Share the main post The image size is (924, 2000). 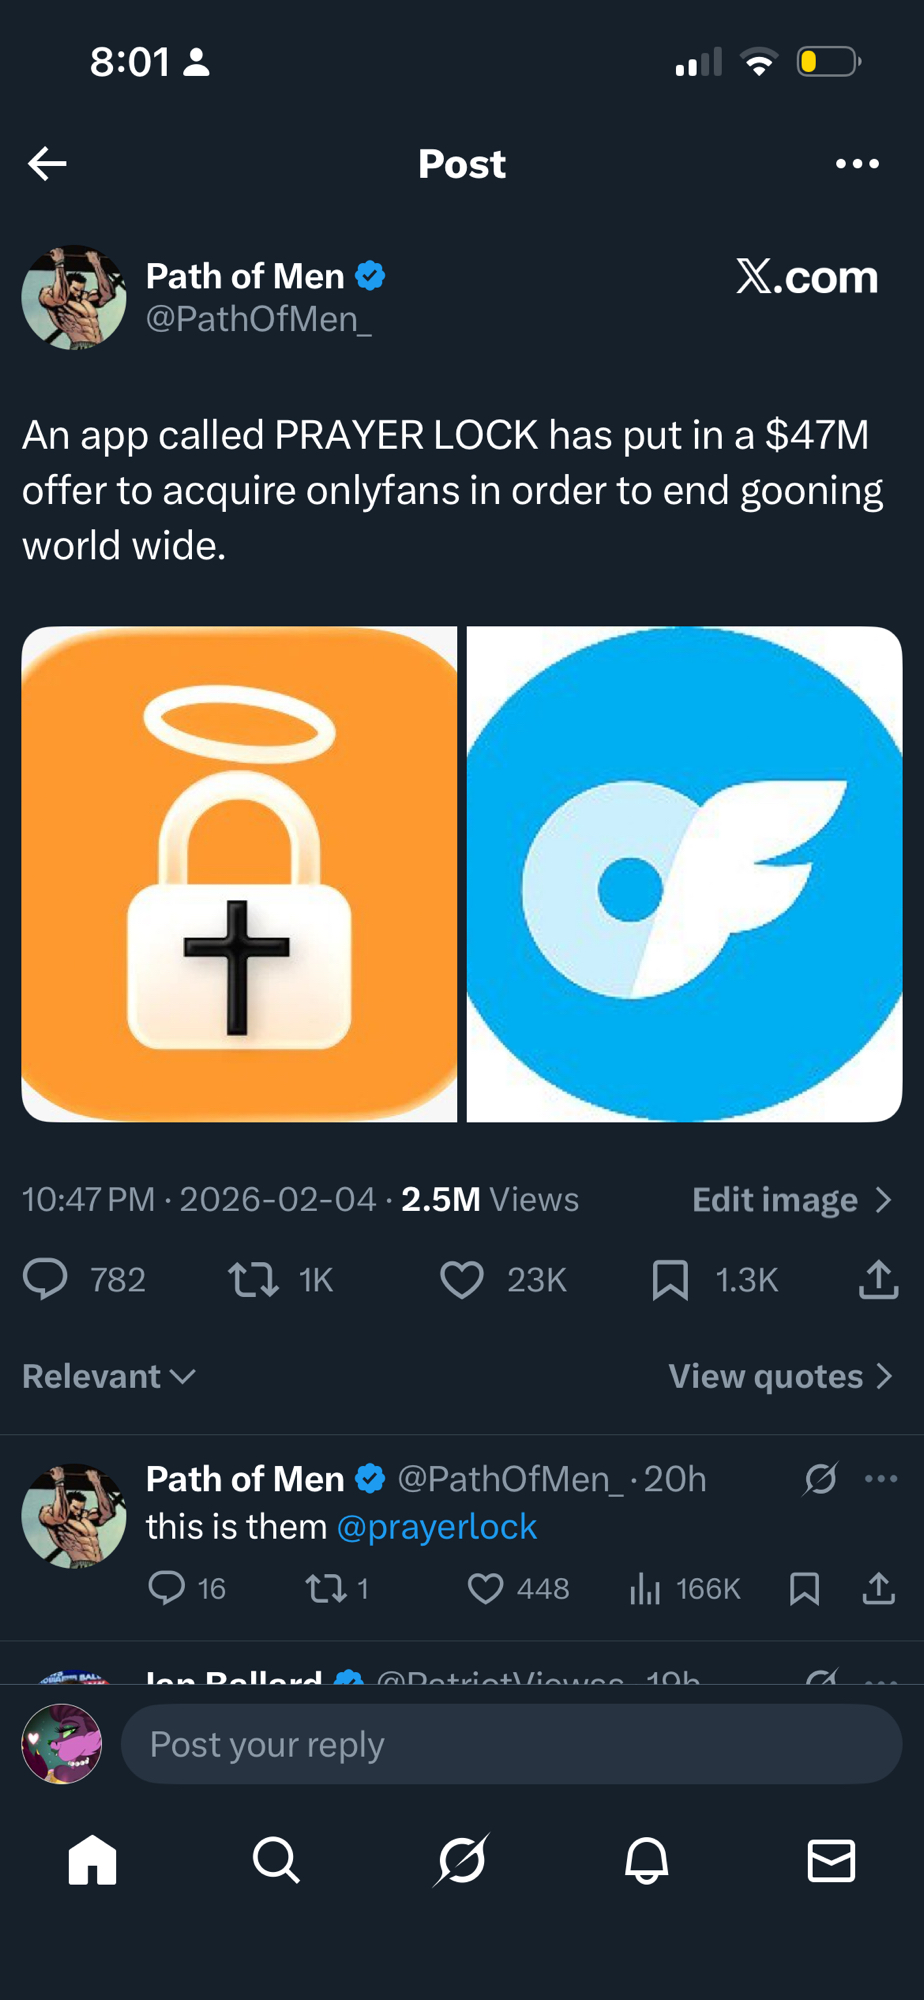[878, 1279]
